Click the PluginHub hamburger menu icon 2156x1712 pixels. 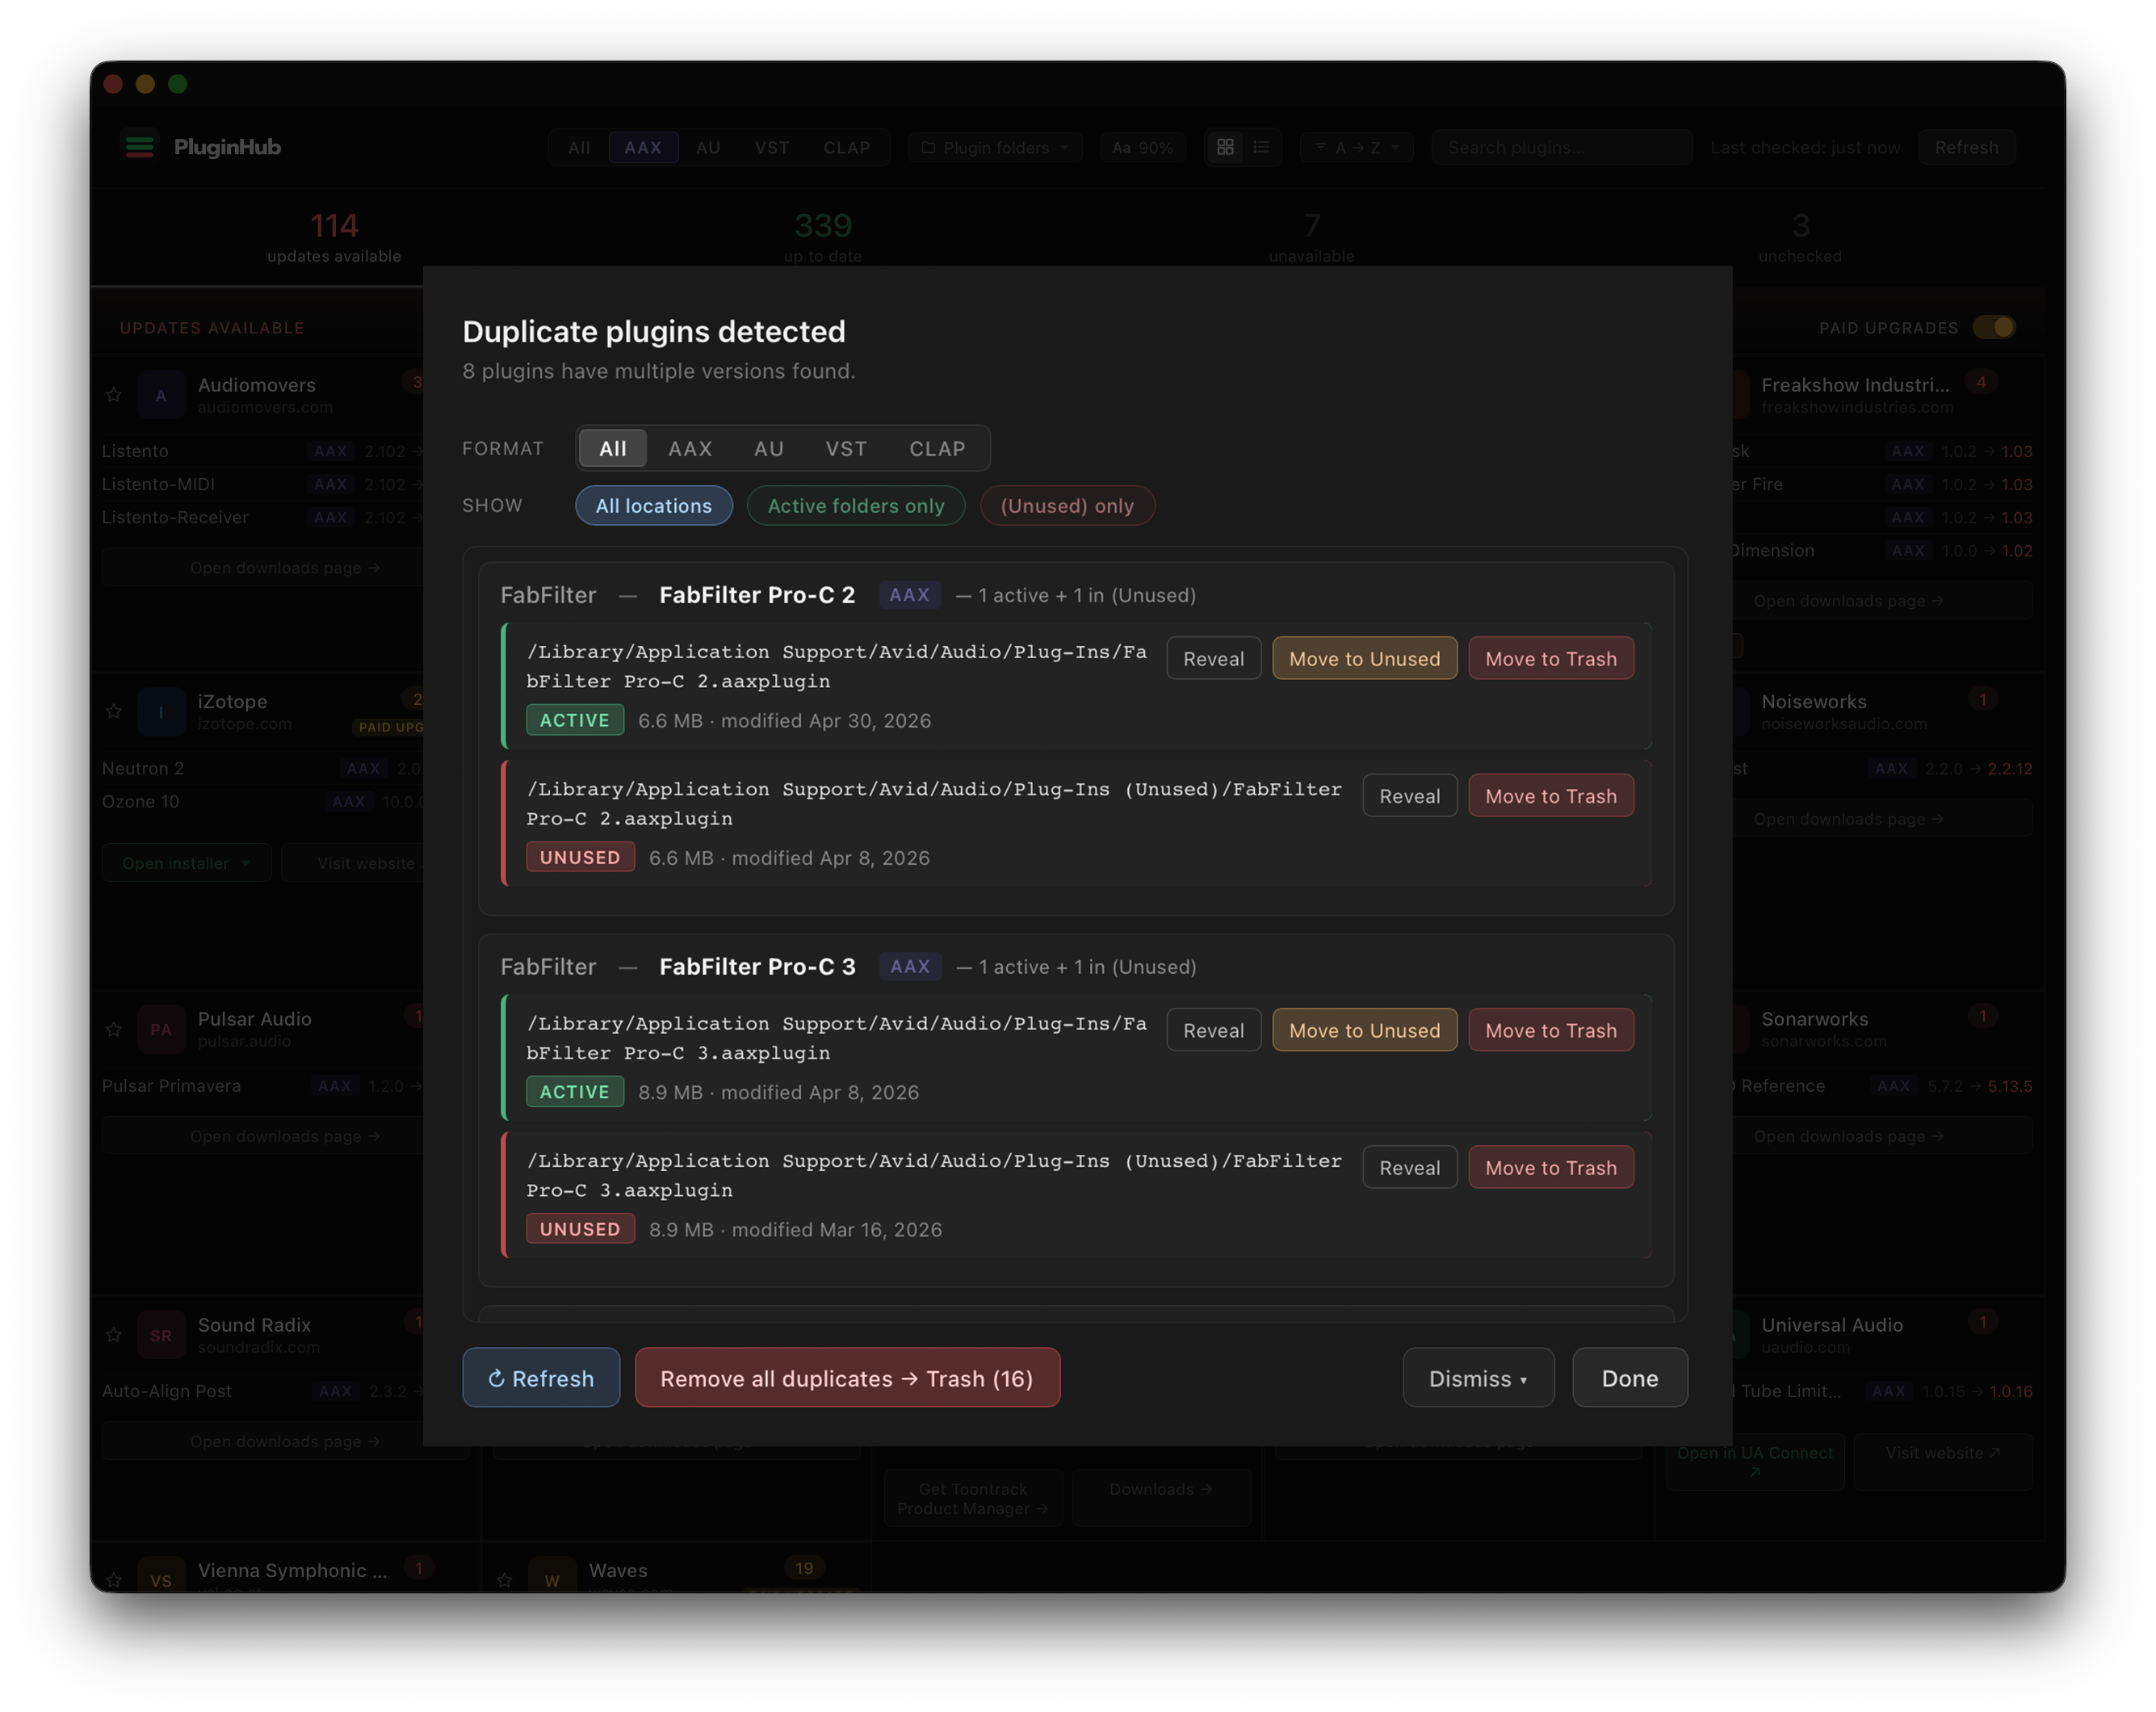139,147
